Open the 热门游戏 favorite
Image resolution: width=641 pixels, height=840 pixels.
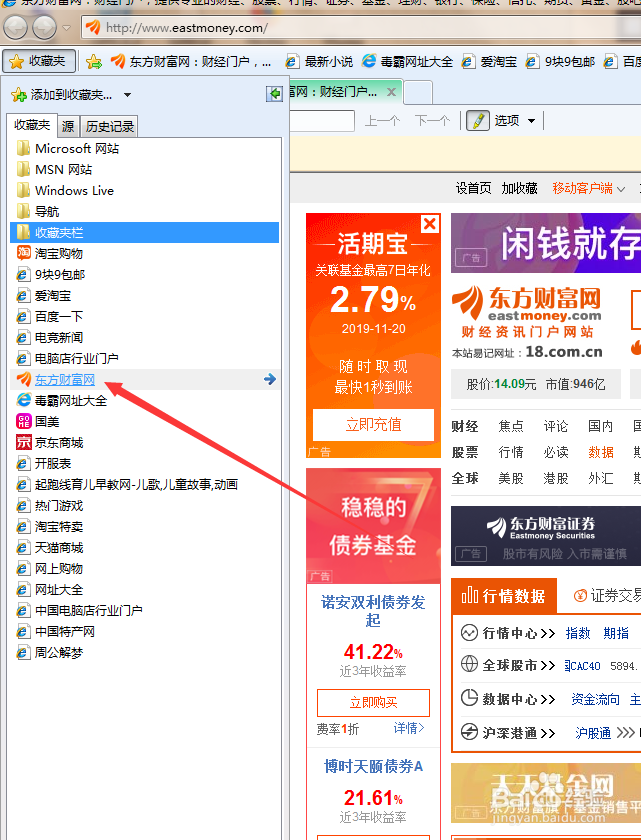[x=145, y=505]
